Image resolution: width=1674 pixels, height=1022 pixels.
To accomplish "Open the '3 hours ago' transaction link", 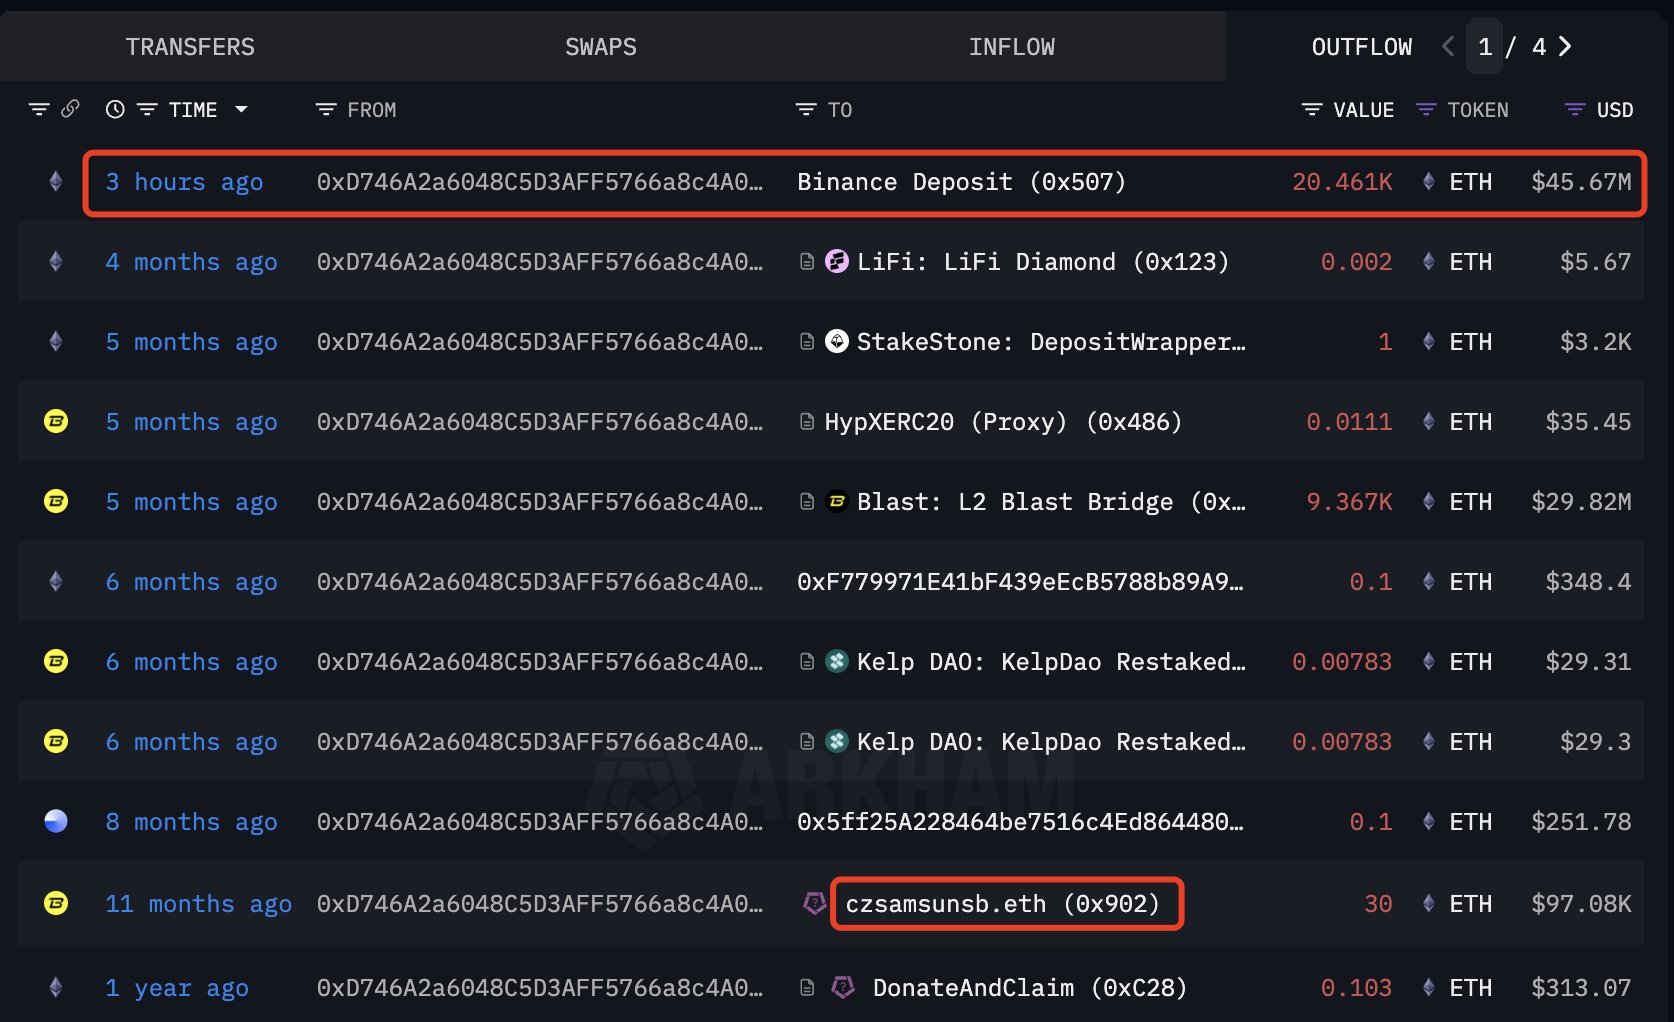I will (184, 182).
